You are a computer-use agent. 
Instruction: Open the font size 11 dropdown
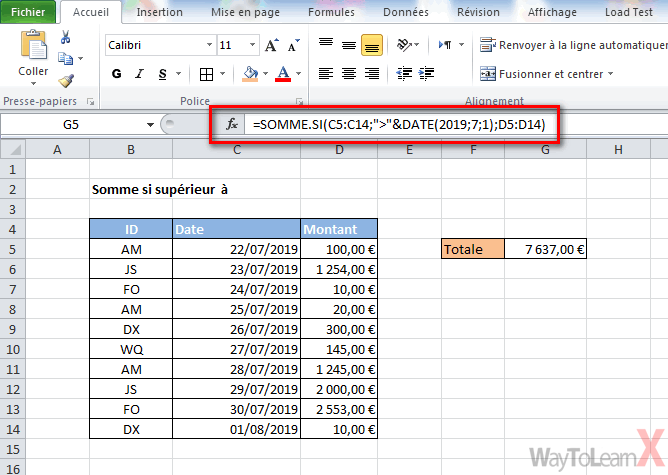coord(253,45)
